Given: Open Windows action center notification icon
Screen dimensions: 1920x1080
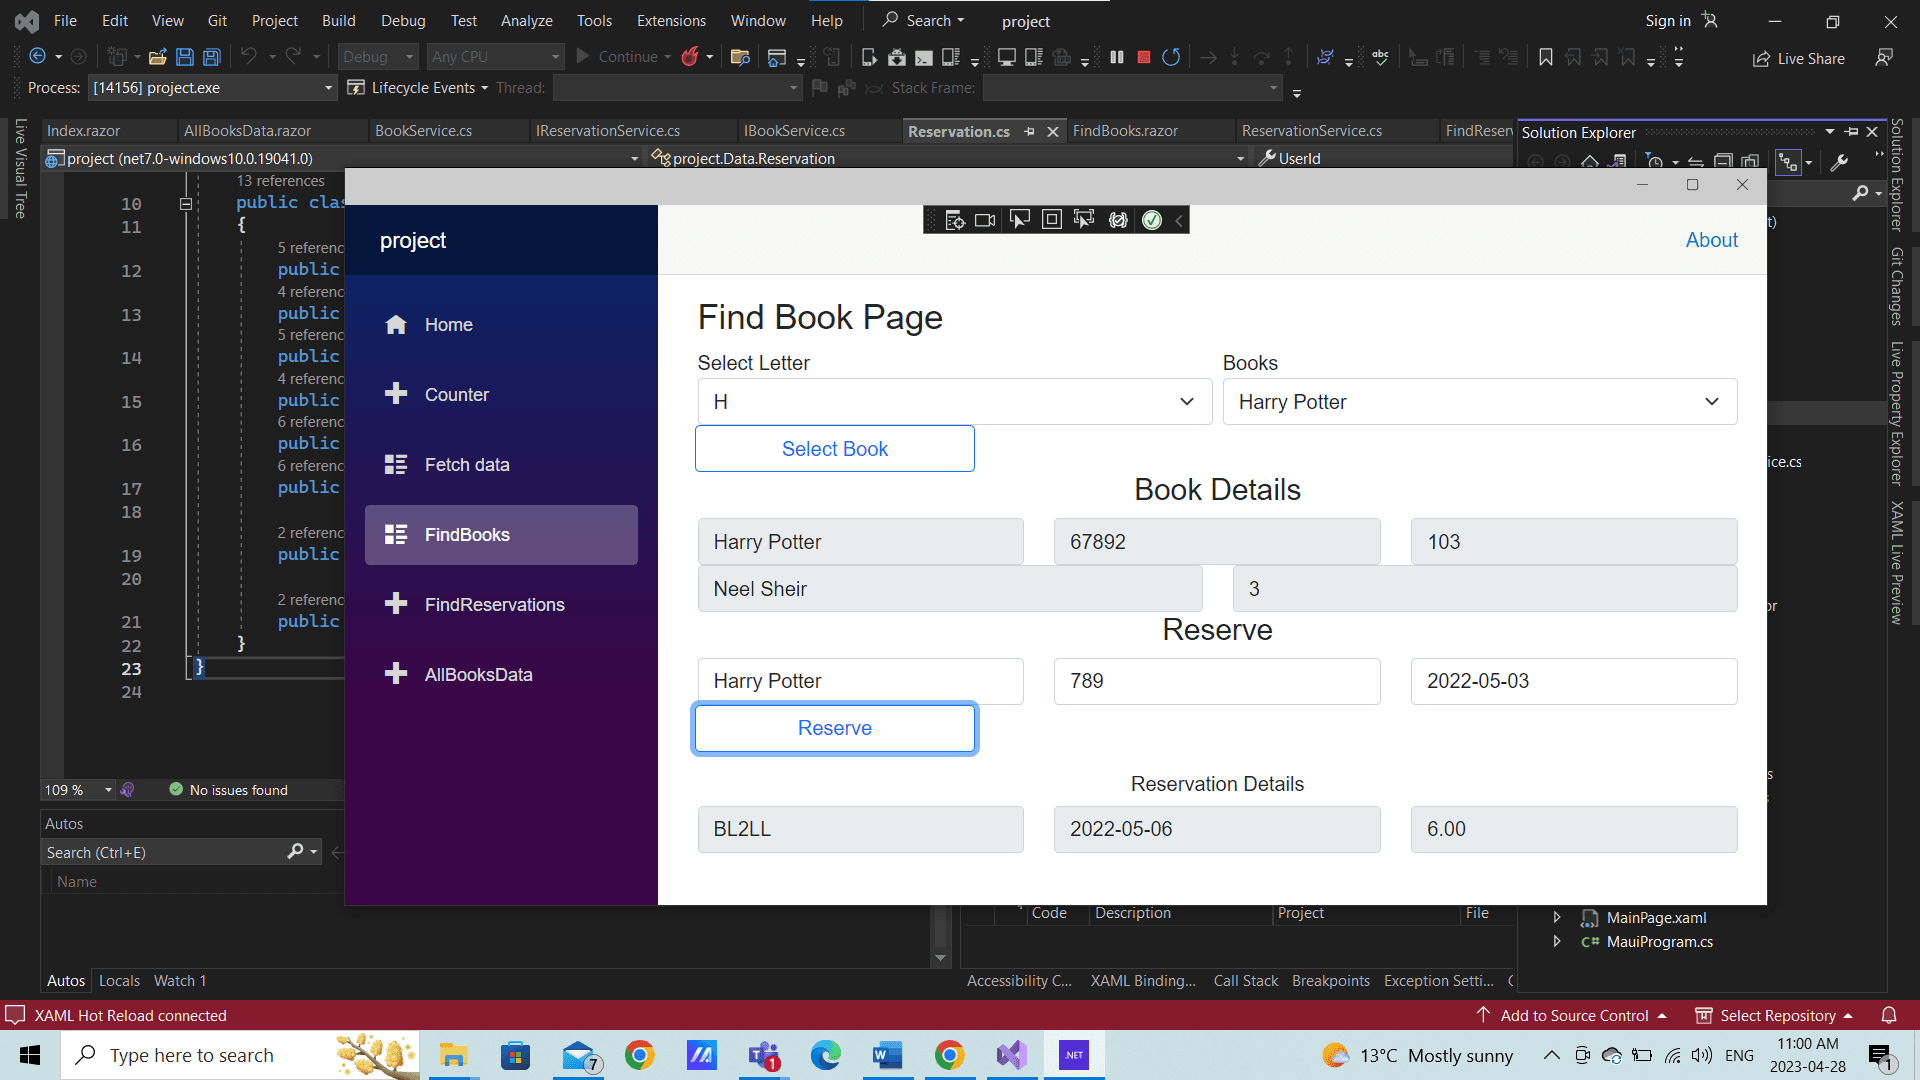Looking at the screenshot, I should click(x=1880, y=1056).
